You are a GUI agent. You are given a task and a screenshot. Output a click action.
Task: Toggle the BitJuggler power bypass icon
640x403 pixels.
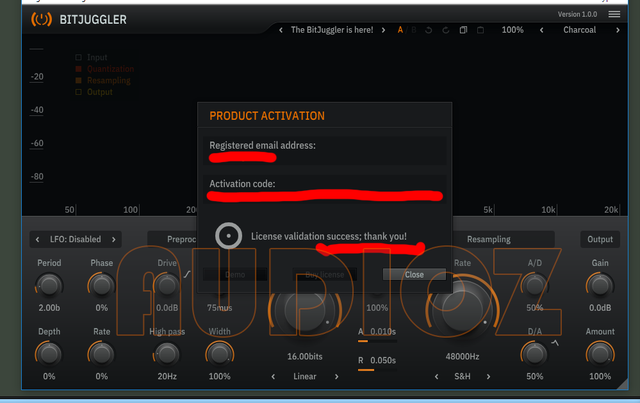point(41,19)
